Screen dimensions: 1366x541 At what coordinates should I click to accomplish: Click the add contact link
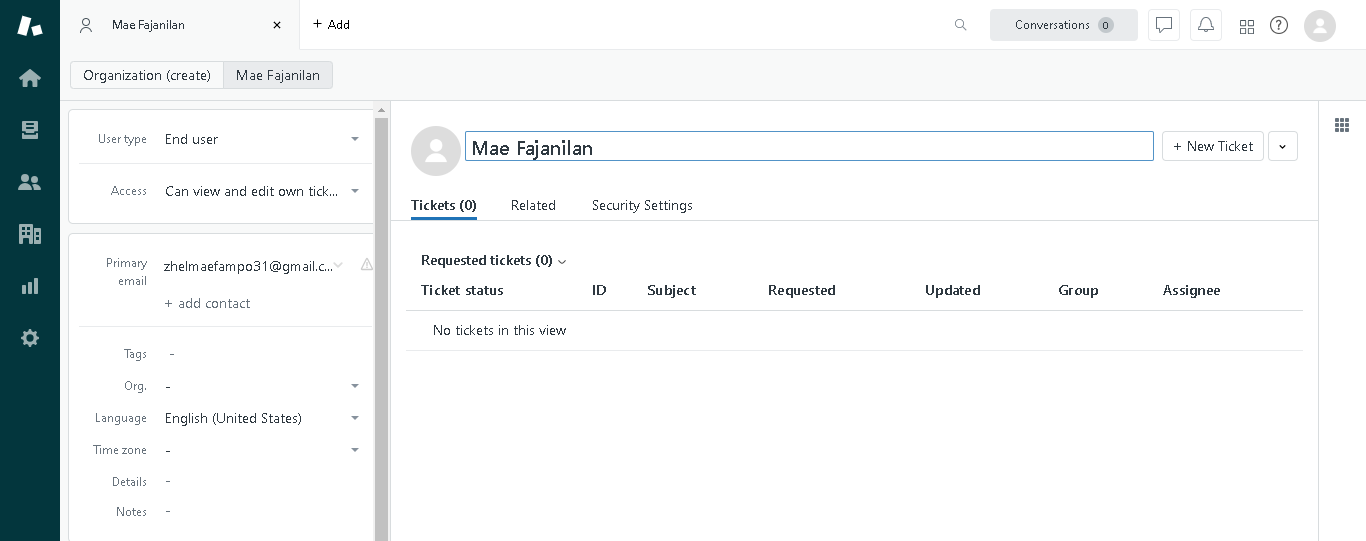[x=207, y=303]
